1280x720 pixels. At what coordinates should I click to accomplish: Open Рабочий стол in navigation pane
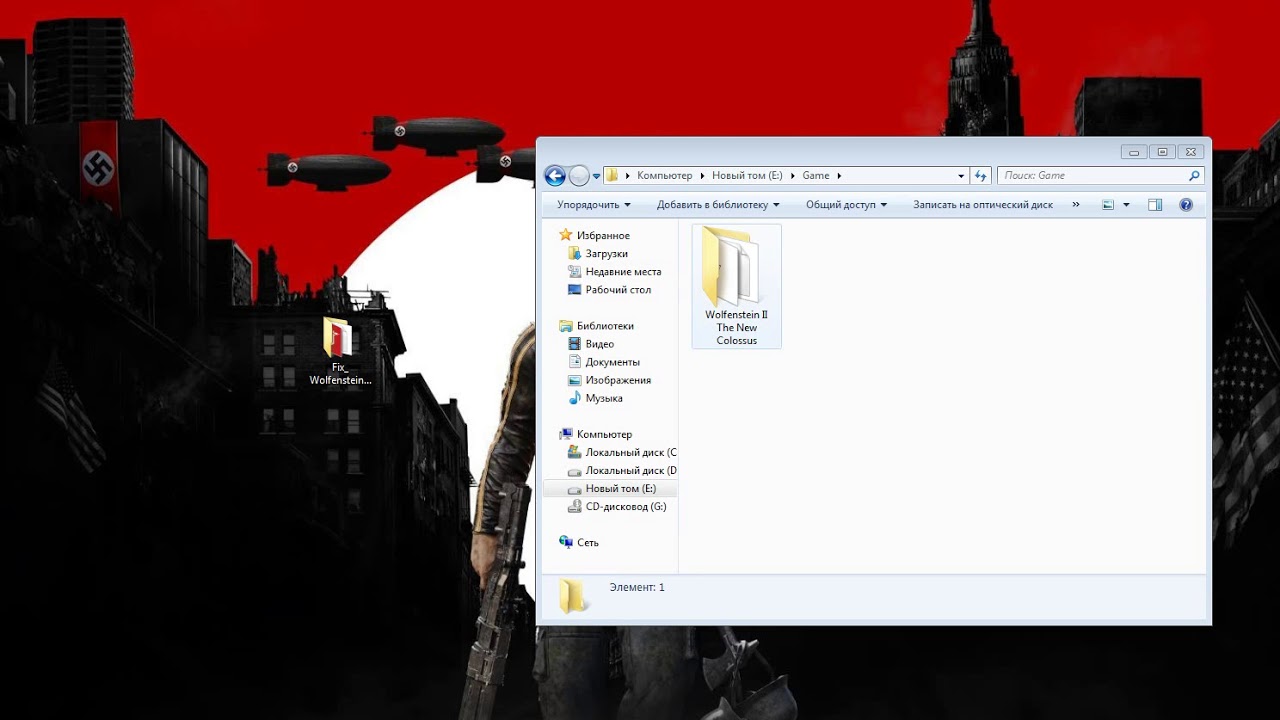pos(618,290)
